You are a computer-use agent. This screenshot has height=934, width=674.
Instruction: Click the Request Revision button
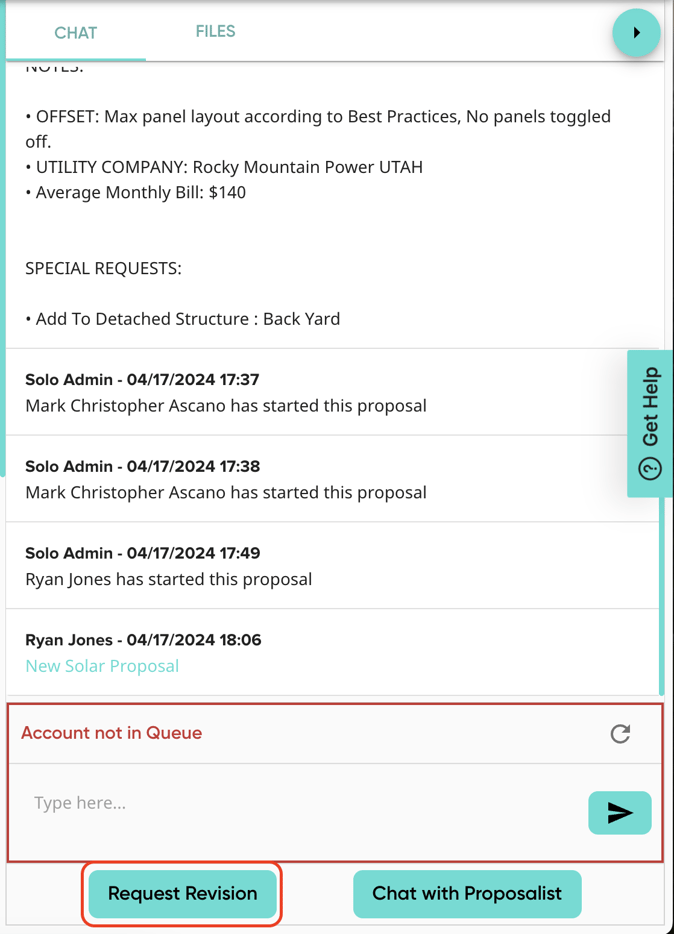pos(182,893)
